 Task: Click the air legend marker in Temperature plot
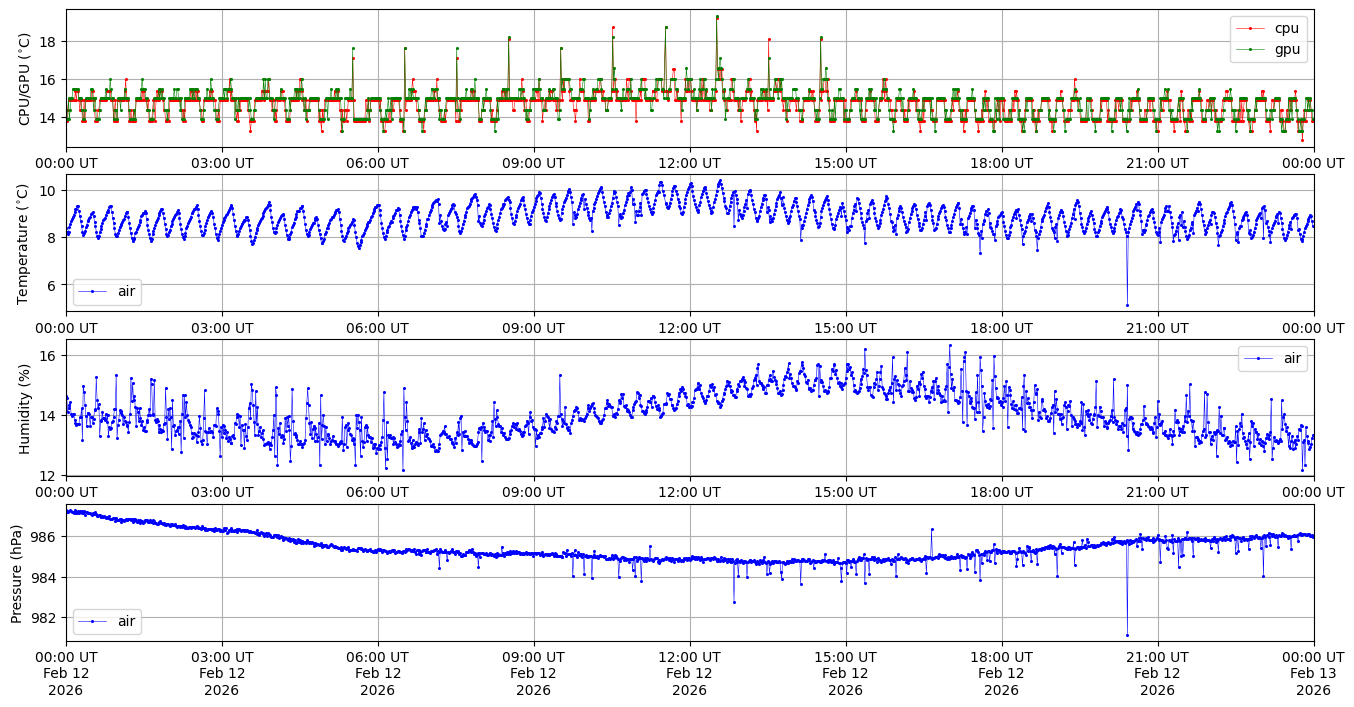coord(92,292)
